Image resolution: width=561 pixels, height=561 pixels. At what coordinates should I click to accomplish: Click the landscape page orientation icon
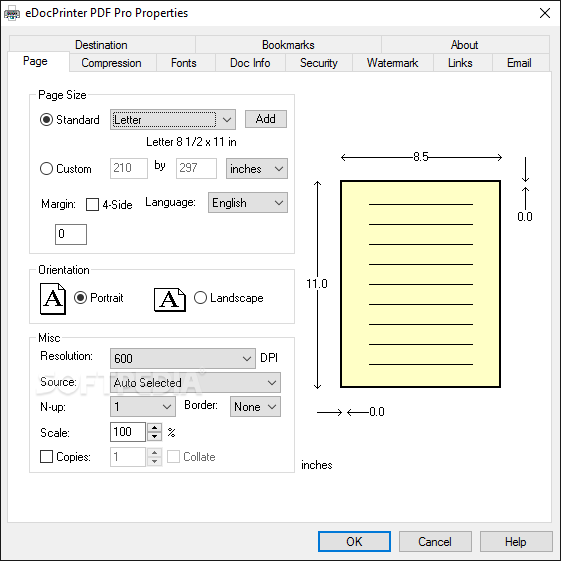coord(170,300)
